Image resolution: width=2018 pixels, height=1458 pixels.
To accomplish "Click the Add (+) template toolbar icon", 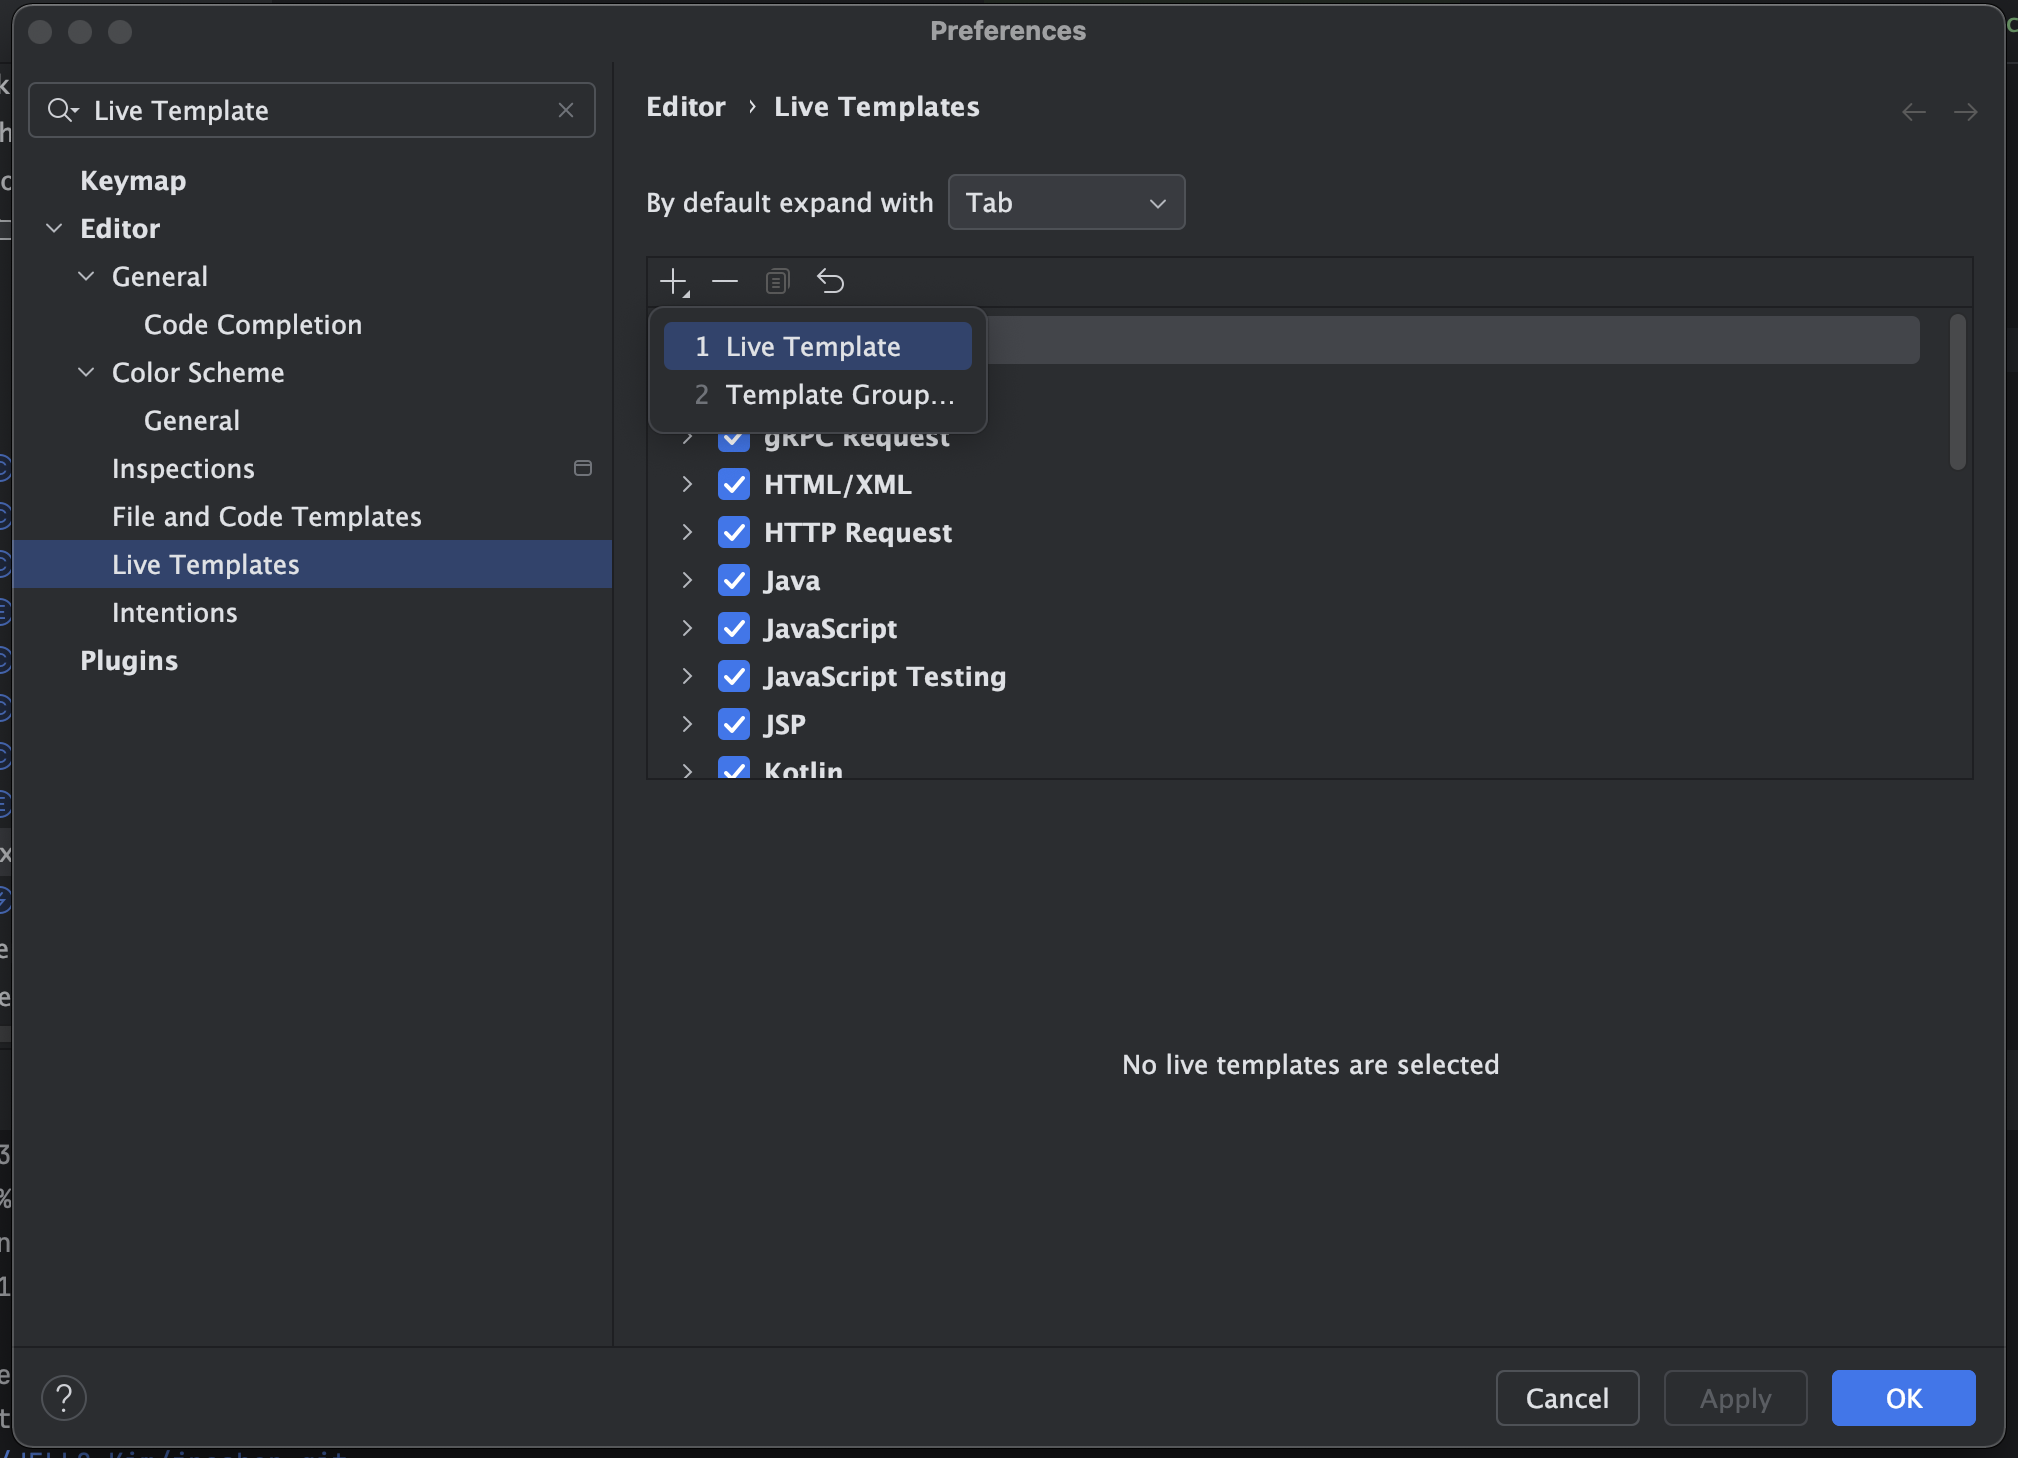I will tap(674, 282).
